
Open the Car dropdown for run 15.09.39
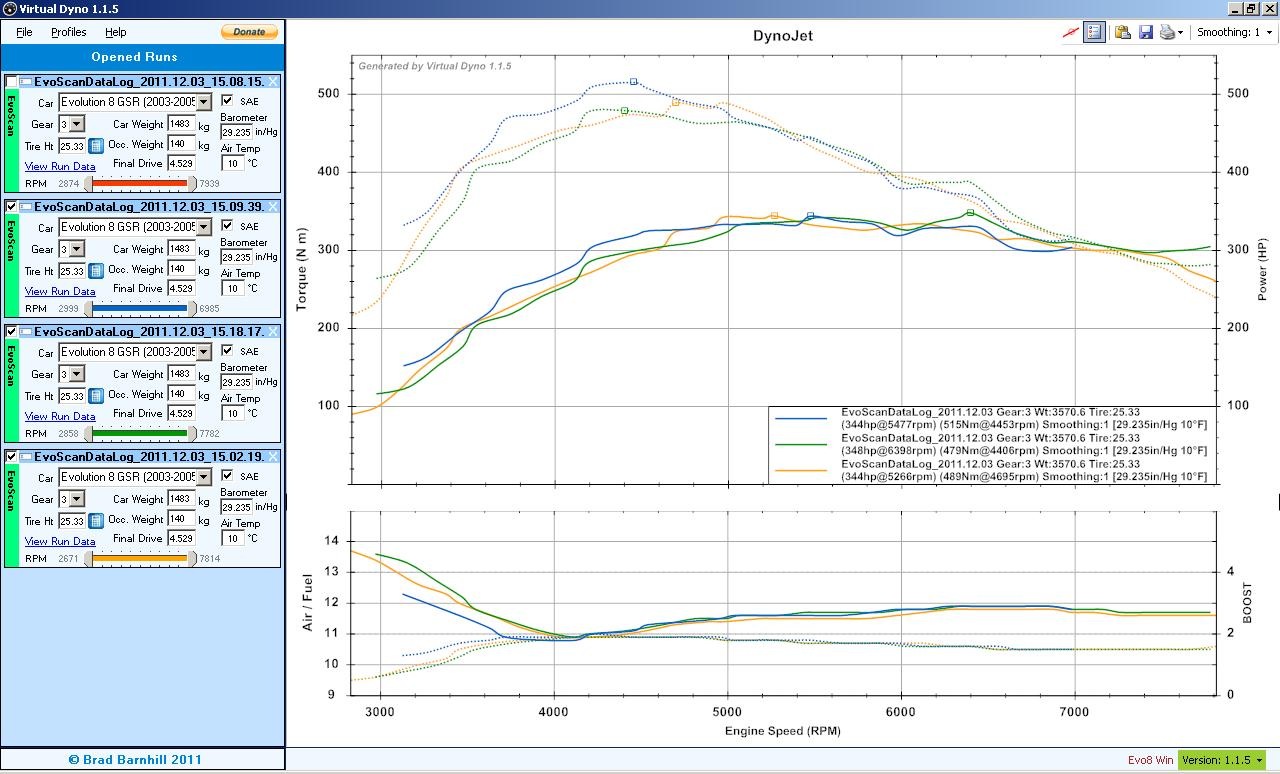204,227
